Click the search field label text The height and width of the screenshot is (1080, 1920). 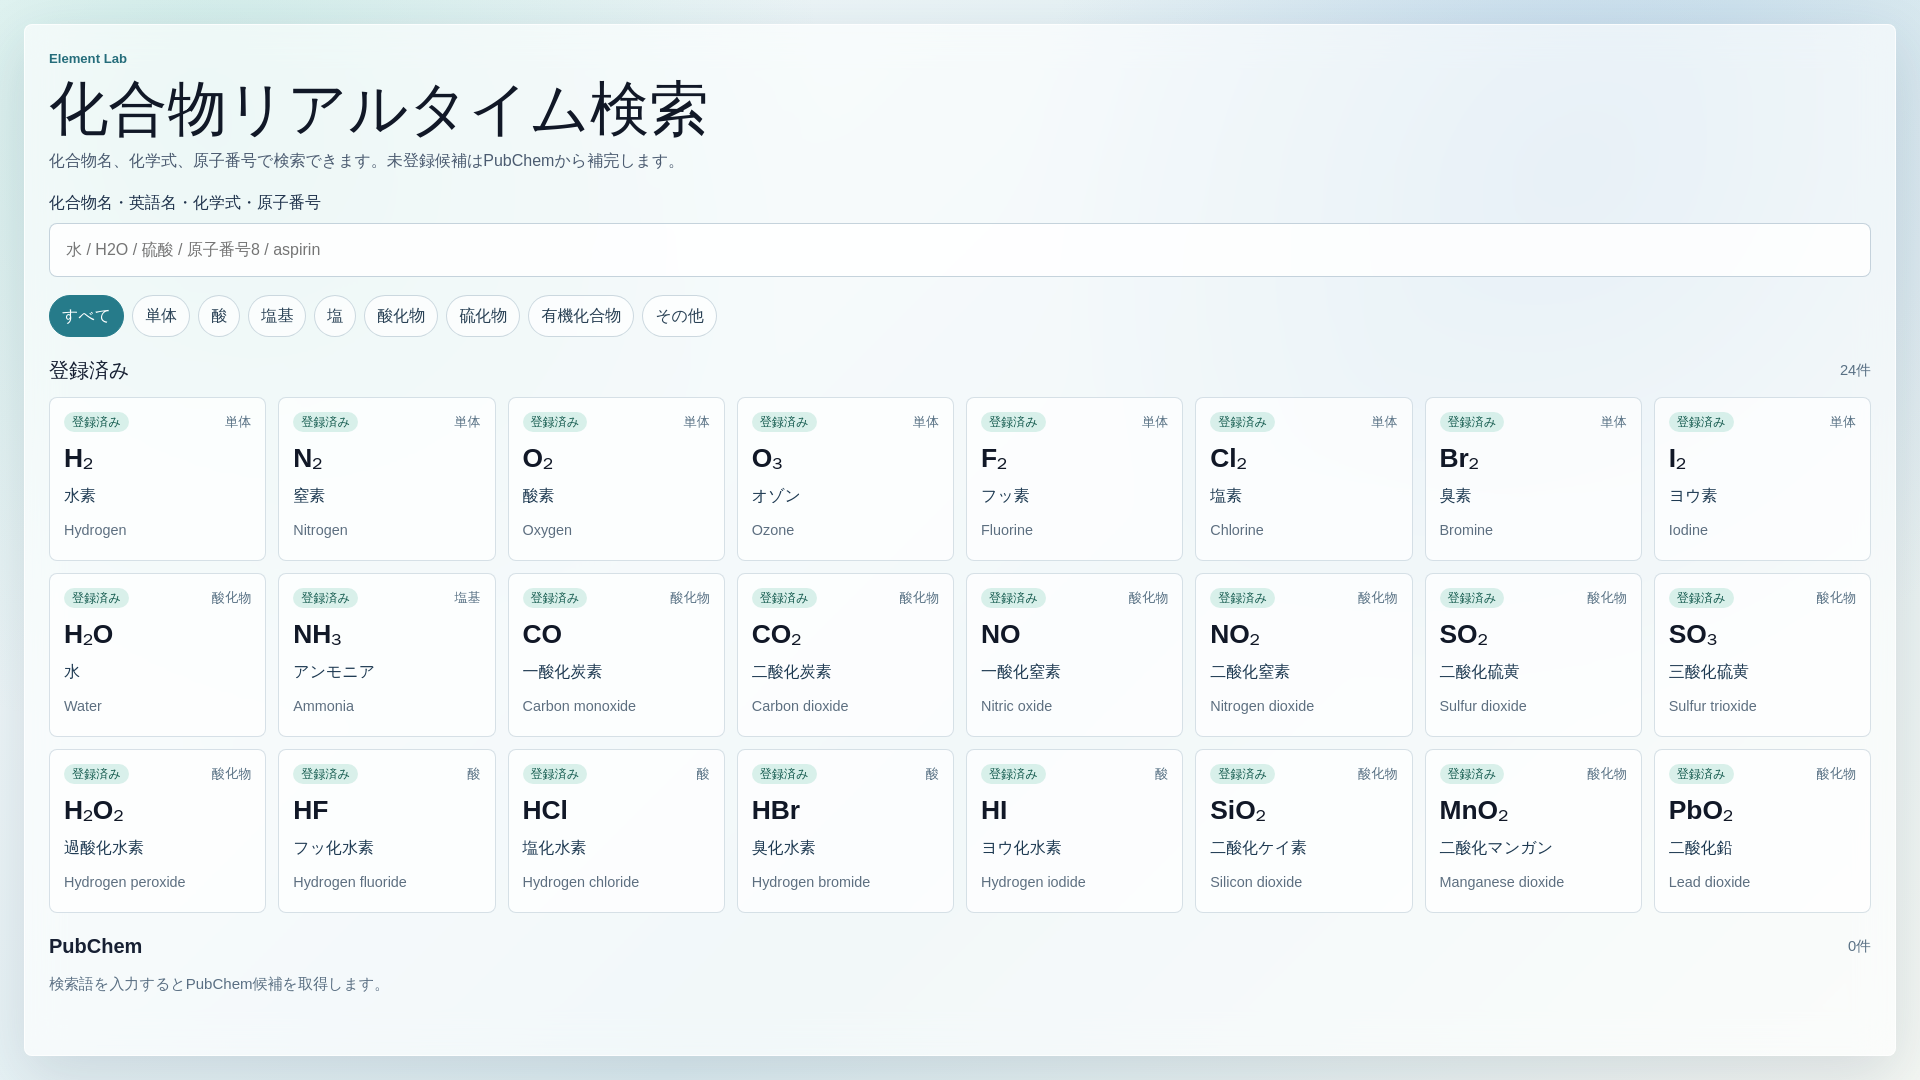coord(185,203)
